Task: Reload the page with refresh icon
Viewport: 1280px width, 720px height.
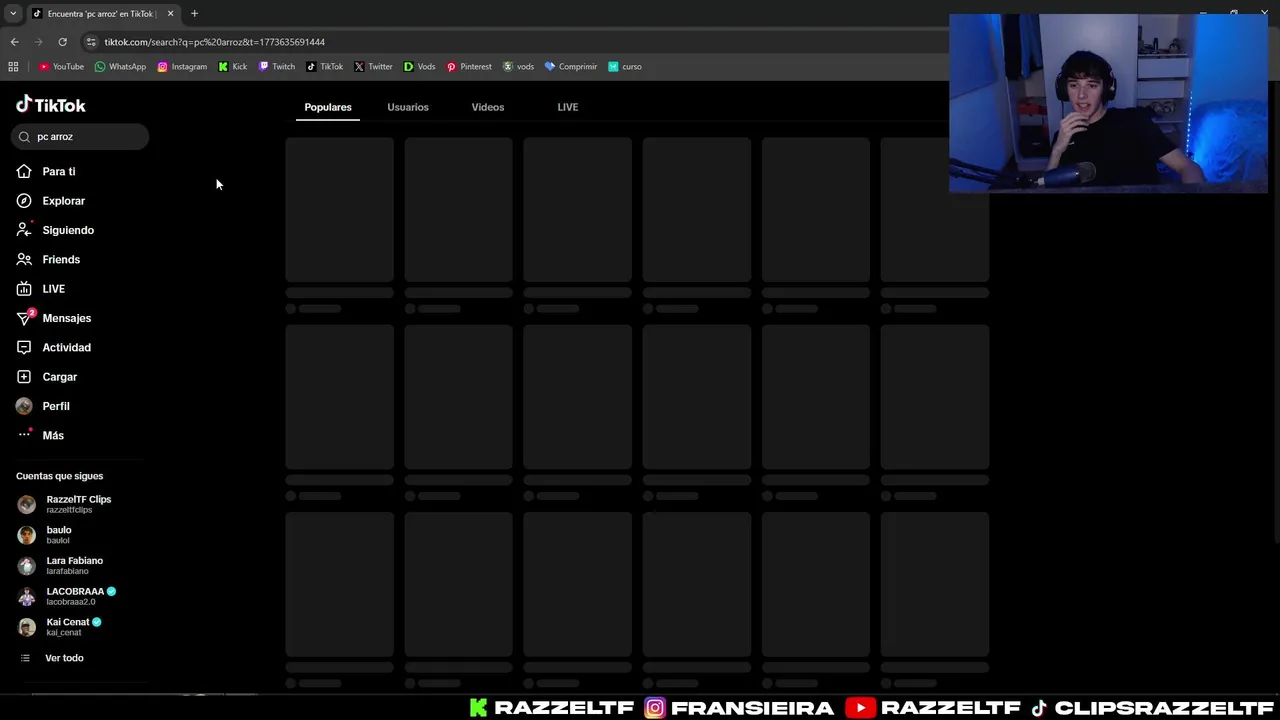Action: coord(62,42)
